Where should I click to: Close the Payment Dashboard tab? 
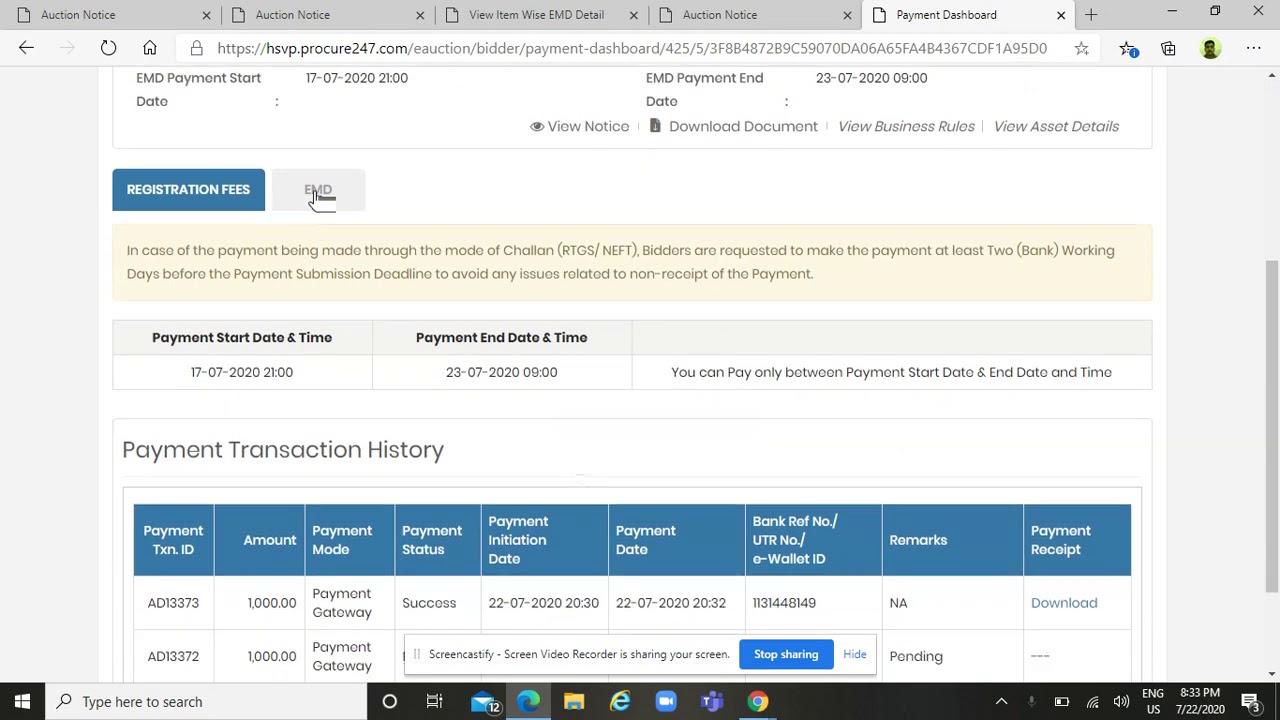(1061, 15)
